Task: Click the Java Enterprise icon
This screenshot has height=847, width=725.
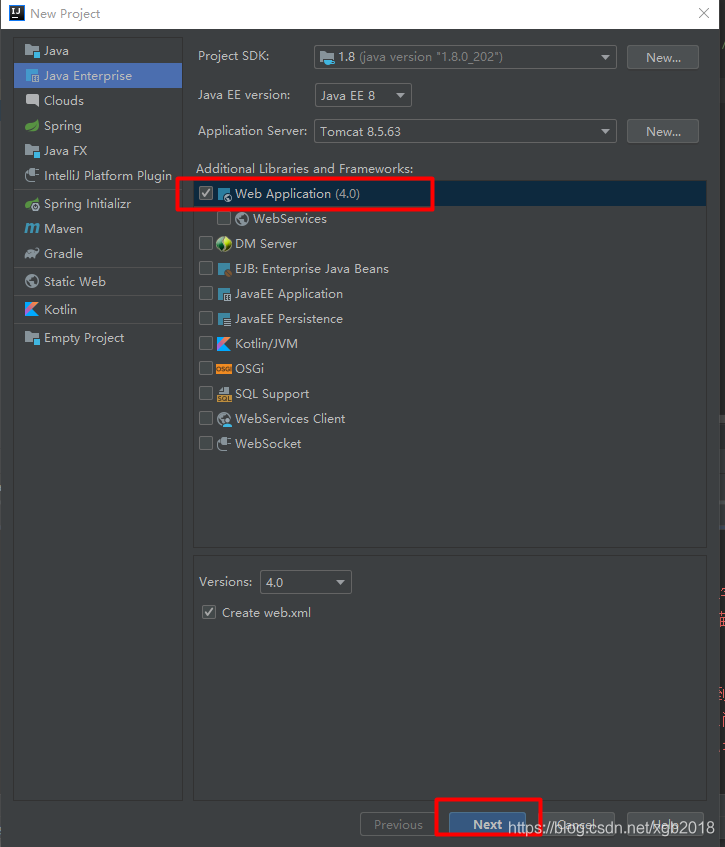Action: pyautogui.click(x=32, y=76)
